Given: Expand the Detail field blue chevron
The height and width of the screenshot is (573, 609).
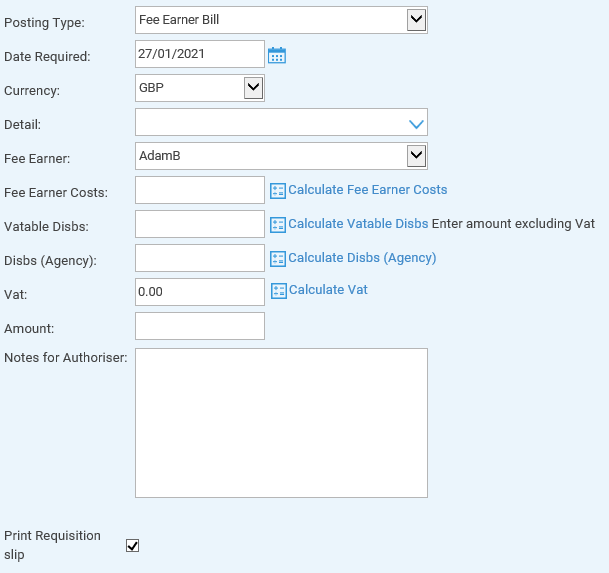Looking at the screenshot, I should point(416,124).
